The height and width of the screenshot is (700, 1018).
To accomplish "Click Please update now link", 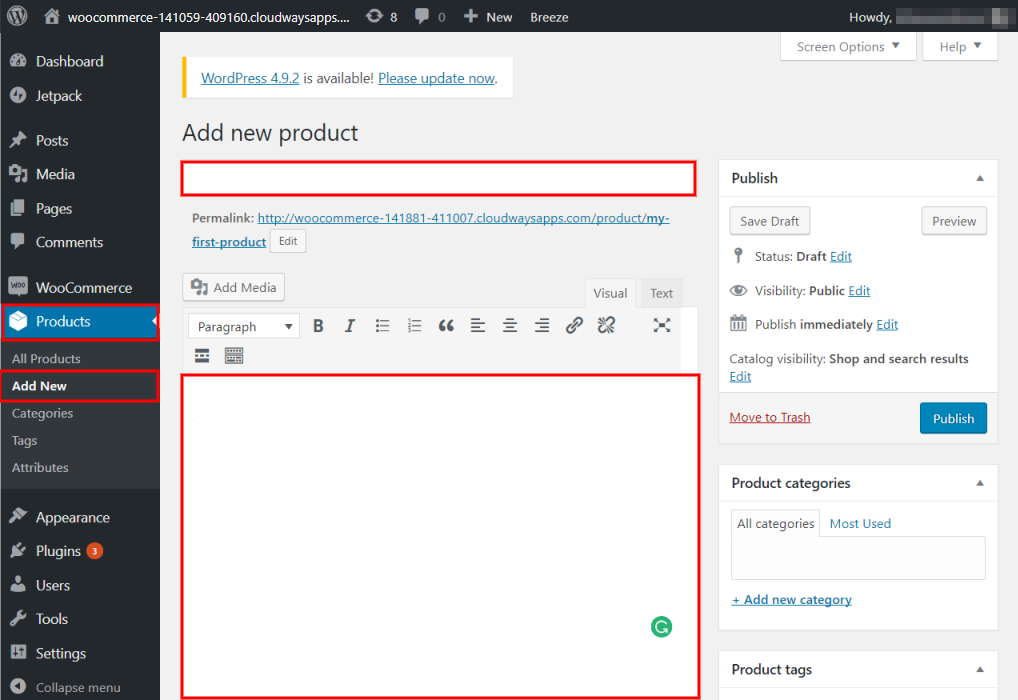I will point(436,78).
